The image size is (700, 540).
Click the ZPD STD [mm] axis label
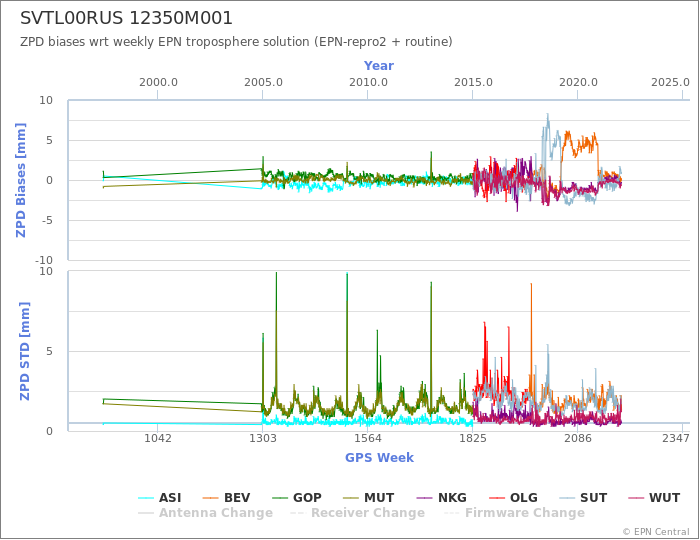pos(25,351)
